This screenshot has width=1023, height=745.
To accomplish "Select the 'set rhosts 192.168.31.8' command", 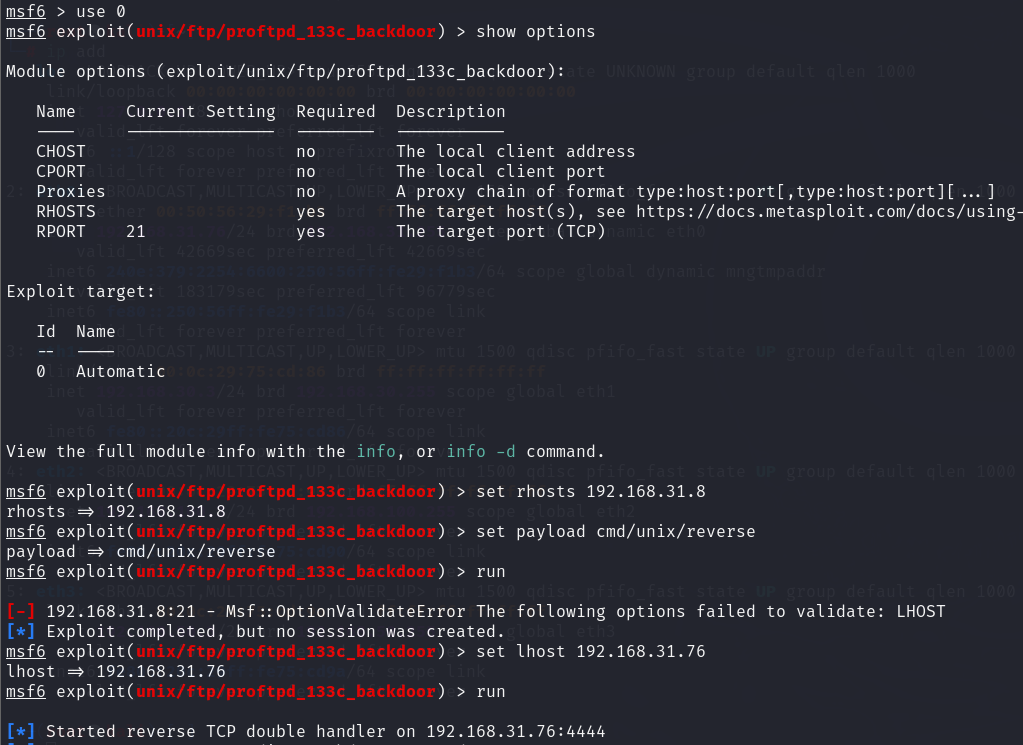I will (590, 491).
